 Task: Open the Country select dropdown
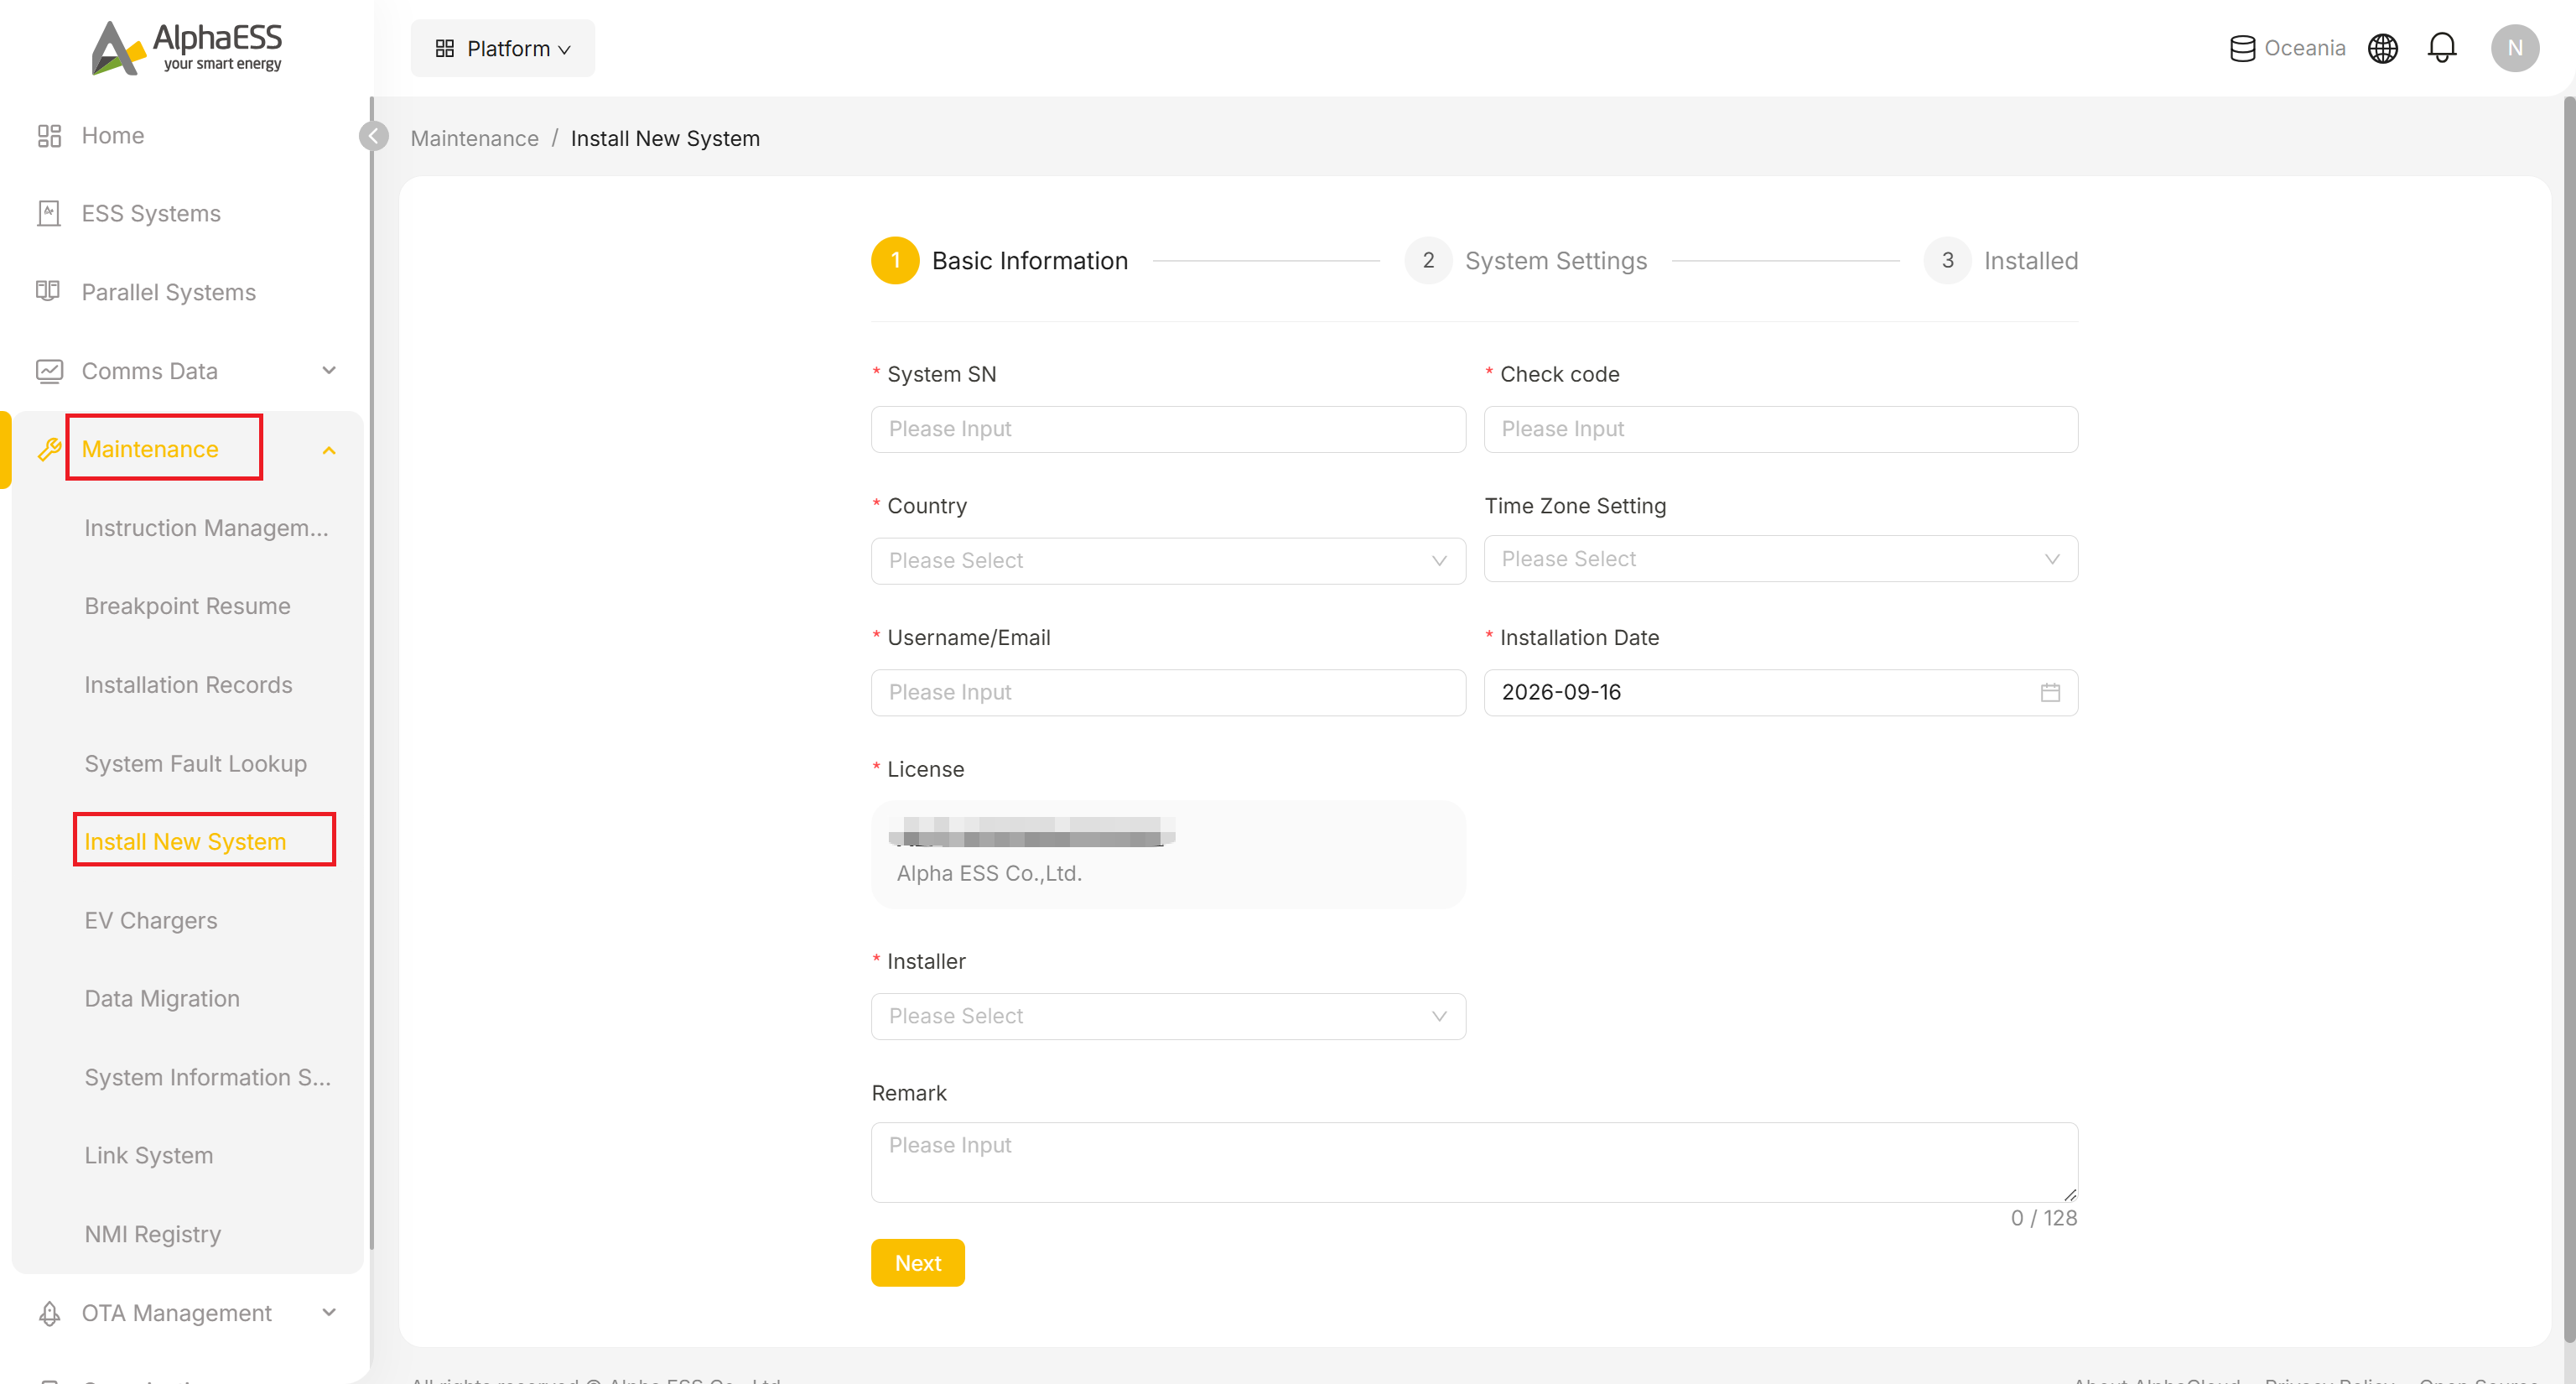1168,561
